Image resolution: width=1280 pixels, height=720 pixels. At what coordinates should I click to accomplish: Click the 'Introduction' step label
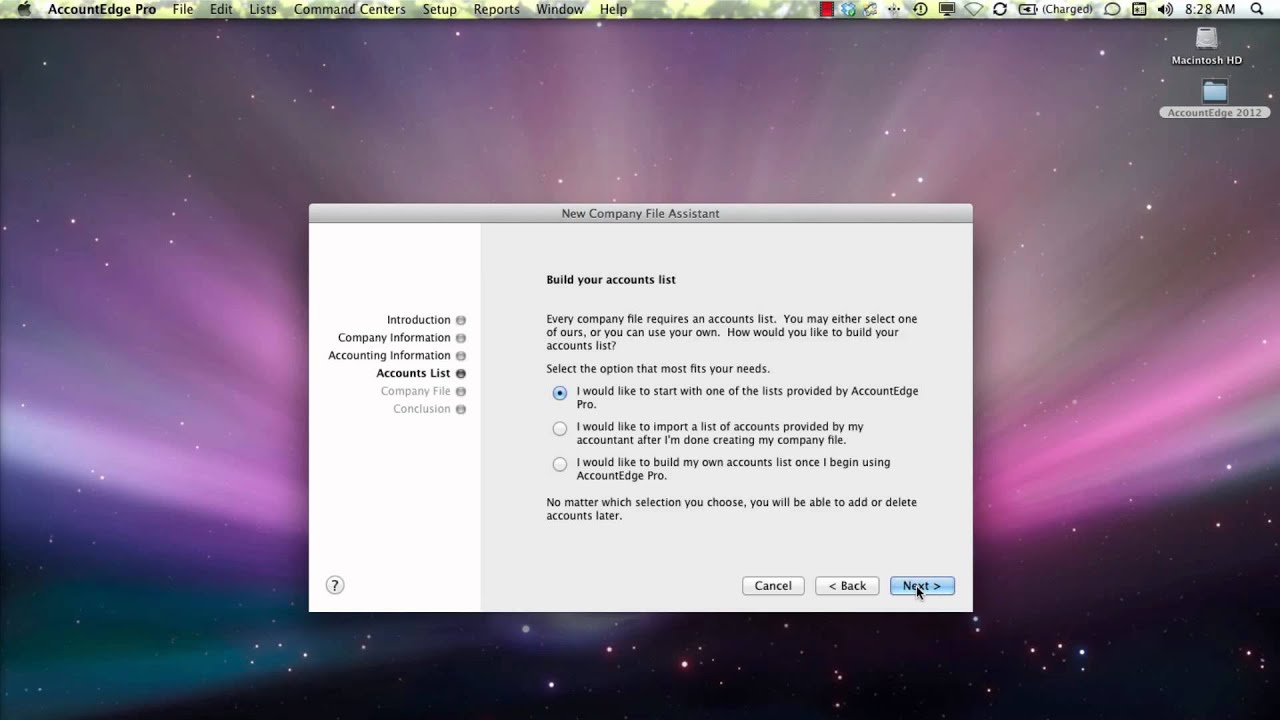tap(419, 320)
